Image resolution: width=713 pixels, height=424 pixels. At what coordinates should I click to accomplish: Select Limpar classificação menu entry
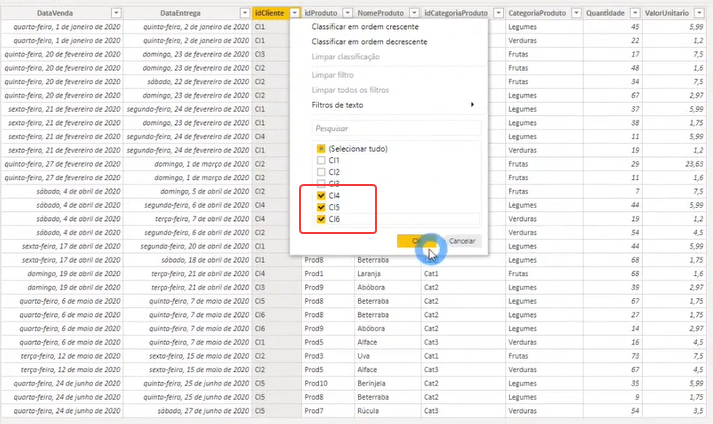pyautogui.click(x=346, y=57)
